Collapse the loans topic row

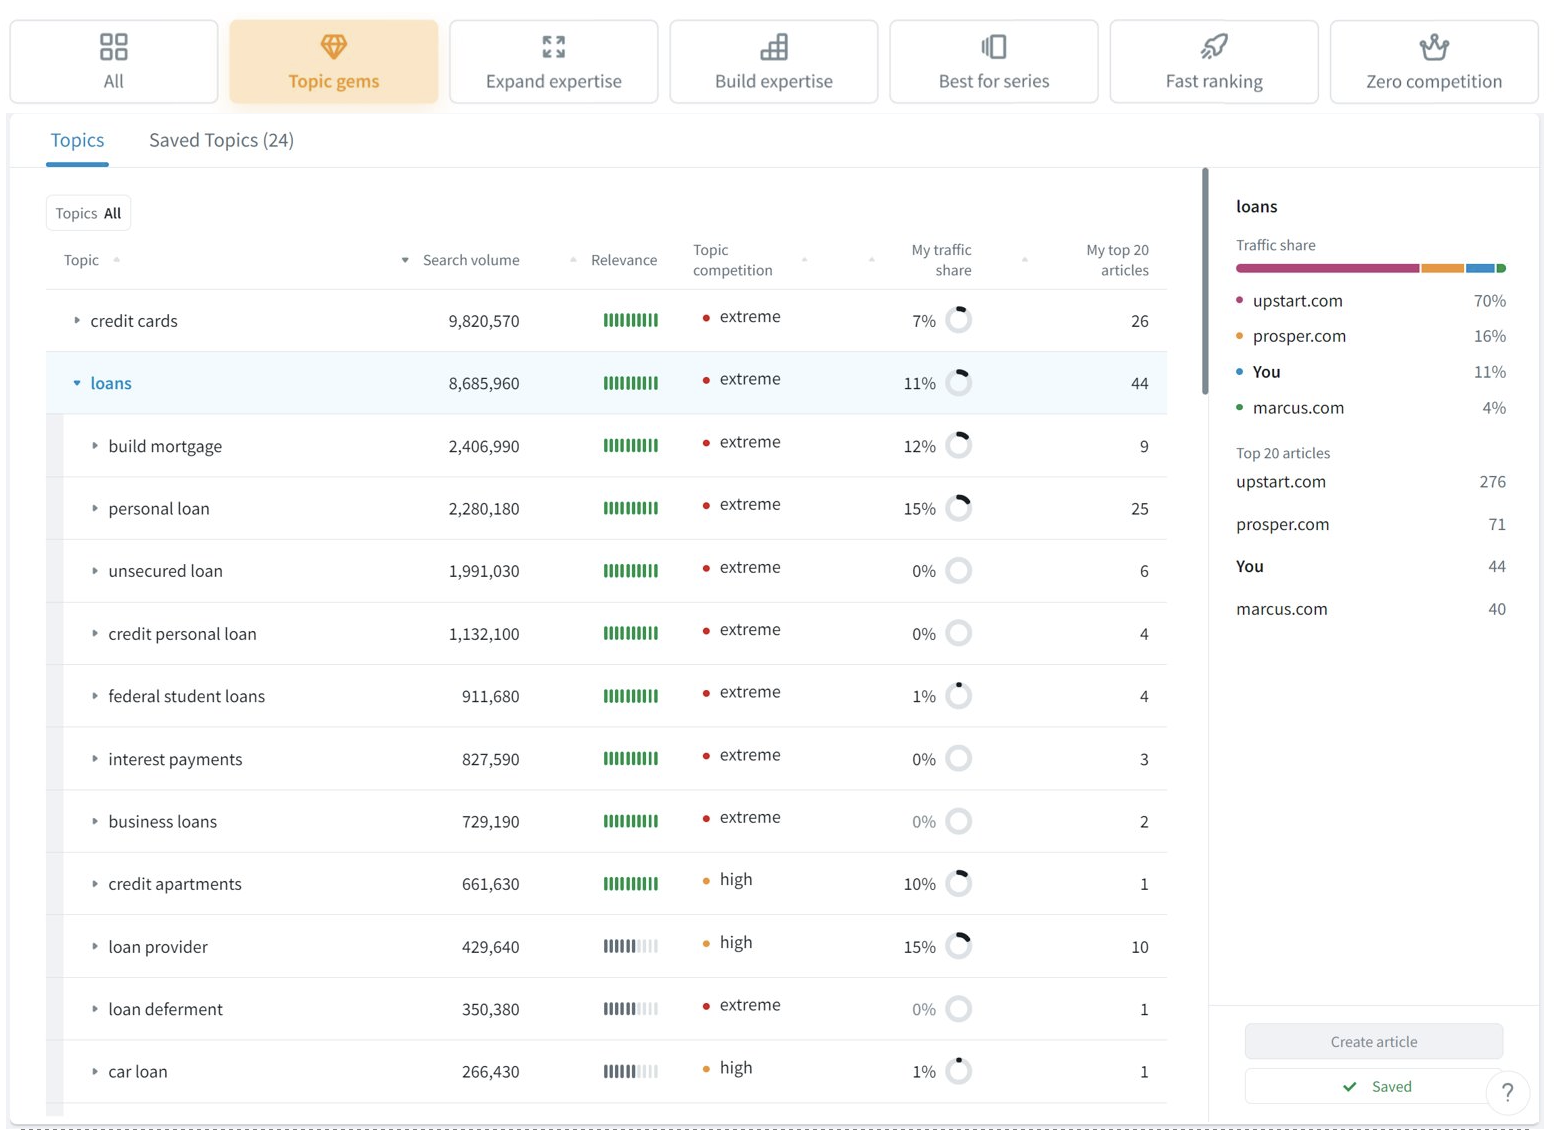pos(77,383)
